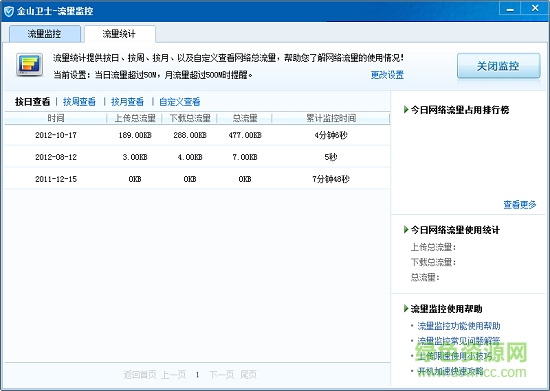Click the 查看更多 link
This screenshot has width=550, height=391.
520,204
